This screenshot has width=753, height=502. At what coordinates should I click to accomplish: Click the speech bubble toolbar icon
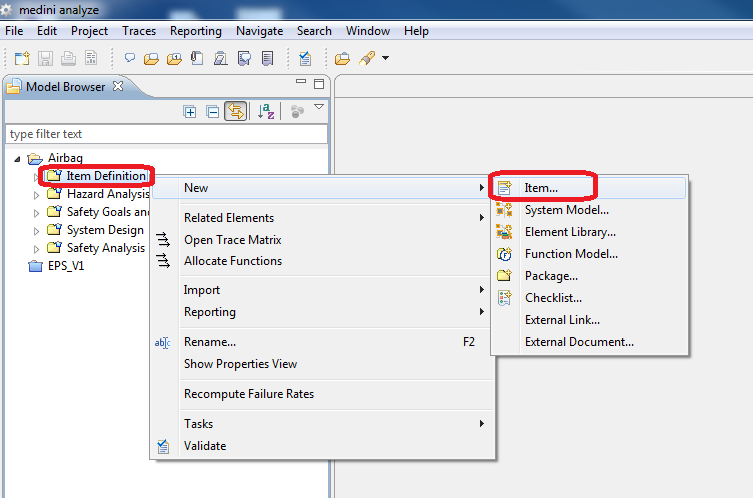[130, 59]
